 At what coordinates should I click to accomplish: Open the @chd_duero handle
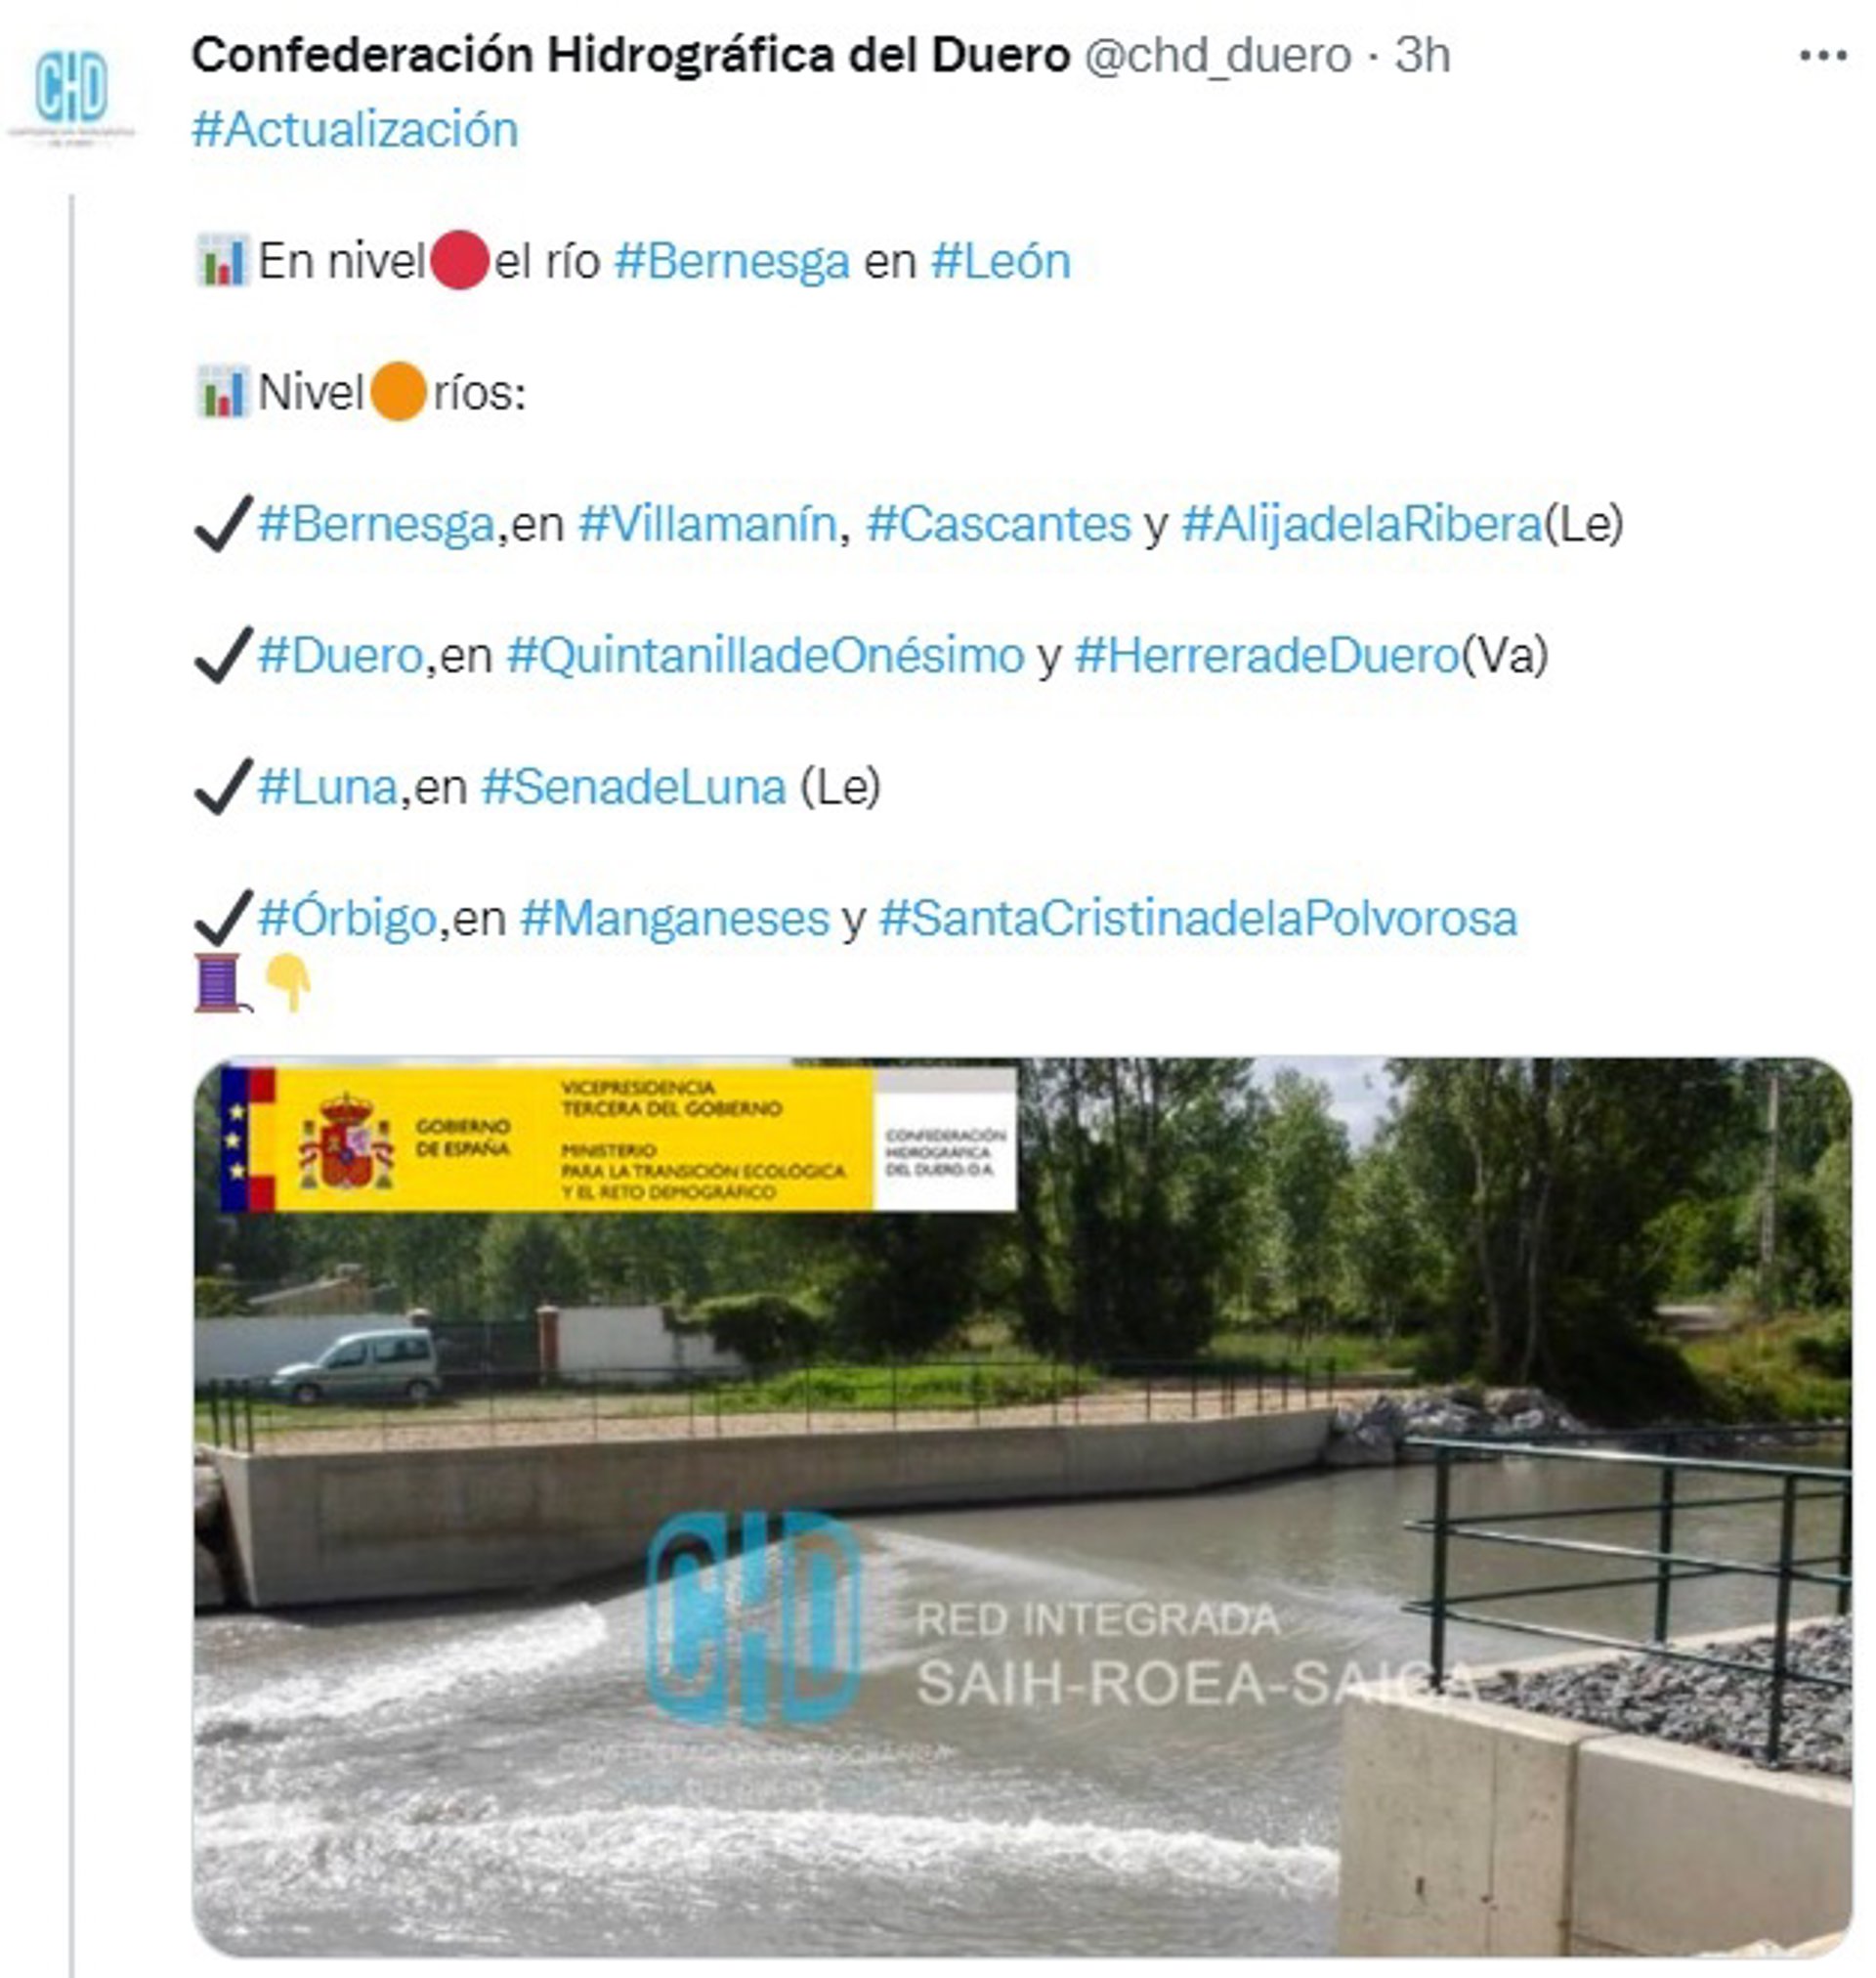(1217, 56)
